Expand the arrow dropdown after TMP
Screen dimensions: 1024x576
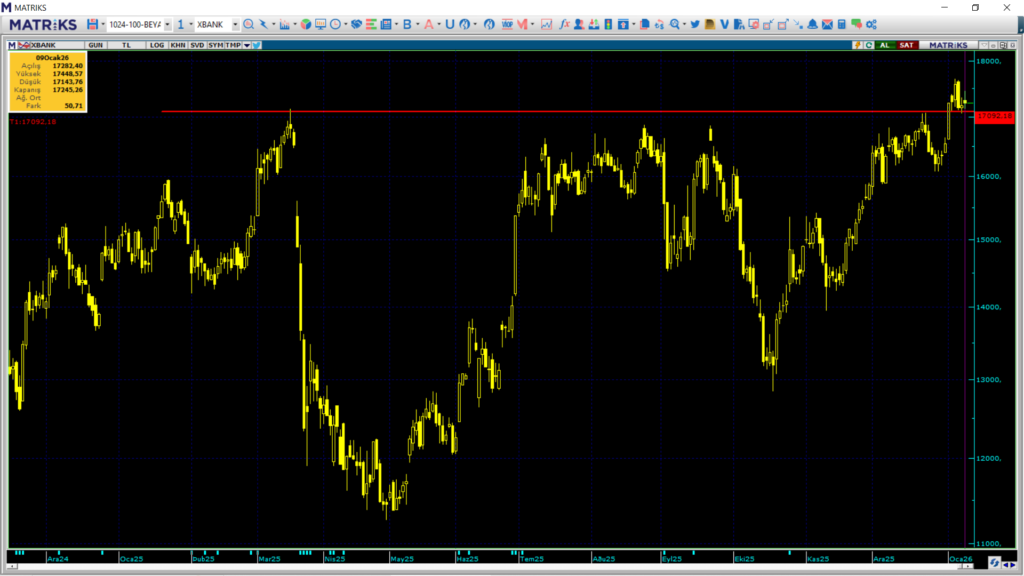point(246,45)
